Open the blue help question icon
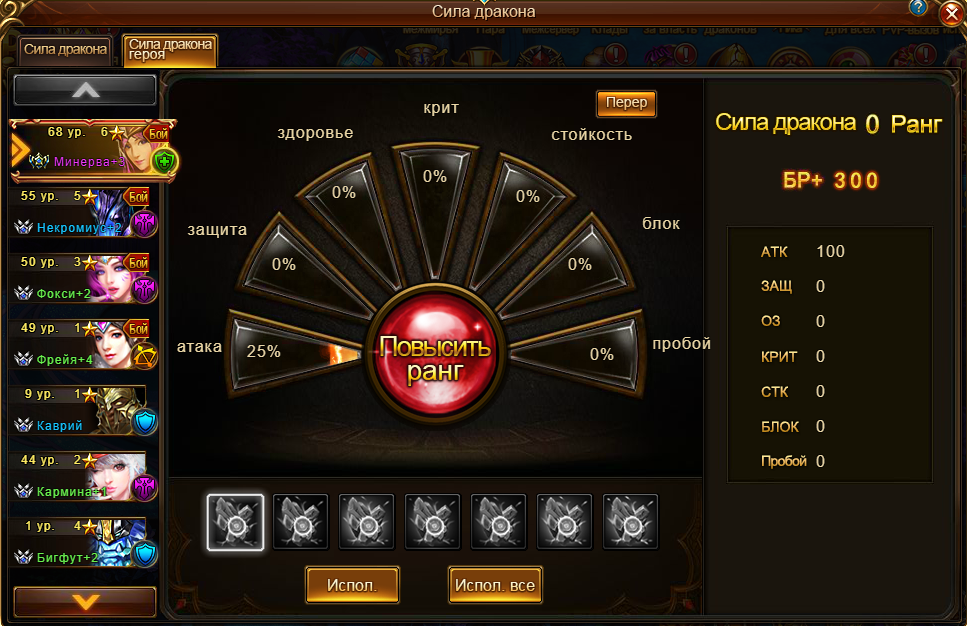The image size is (967, 626). tap(918, 7)
